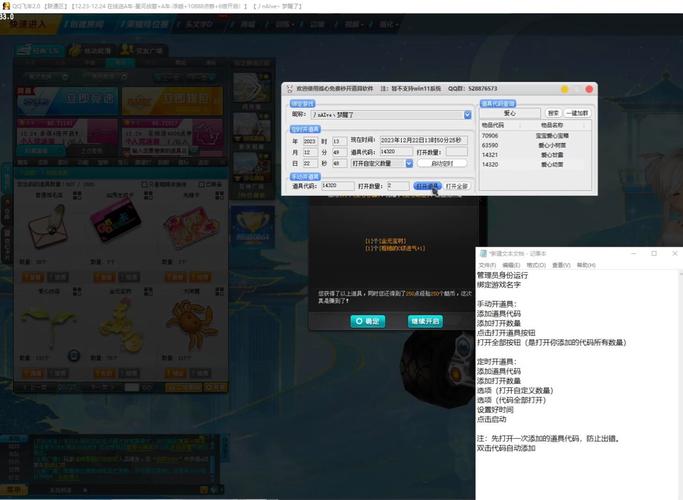Open 编辑(E) menu in Notepad

click(x=511, y=265)
